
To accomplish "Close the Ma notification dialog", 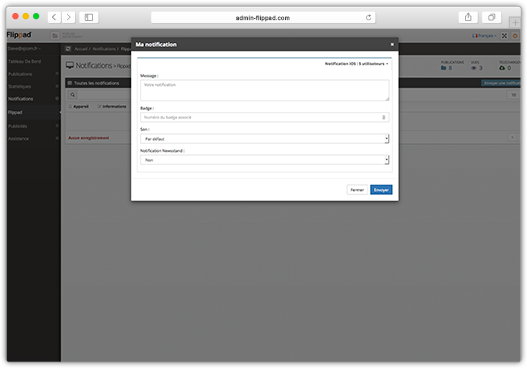I will (392, 44).
